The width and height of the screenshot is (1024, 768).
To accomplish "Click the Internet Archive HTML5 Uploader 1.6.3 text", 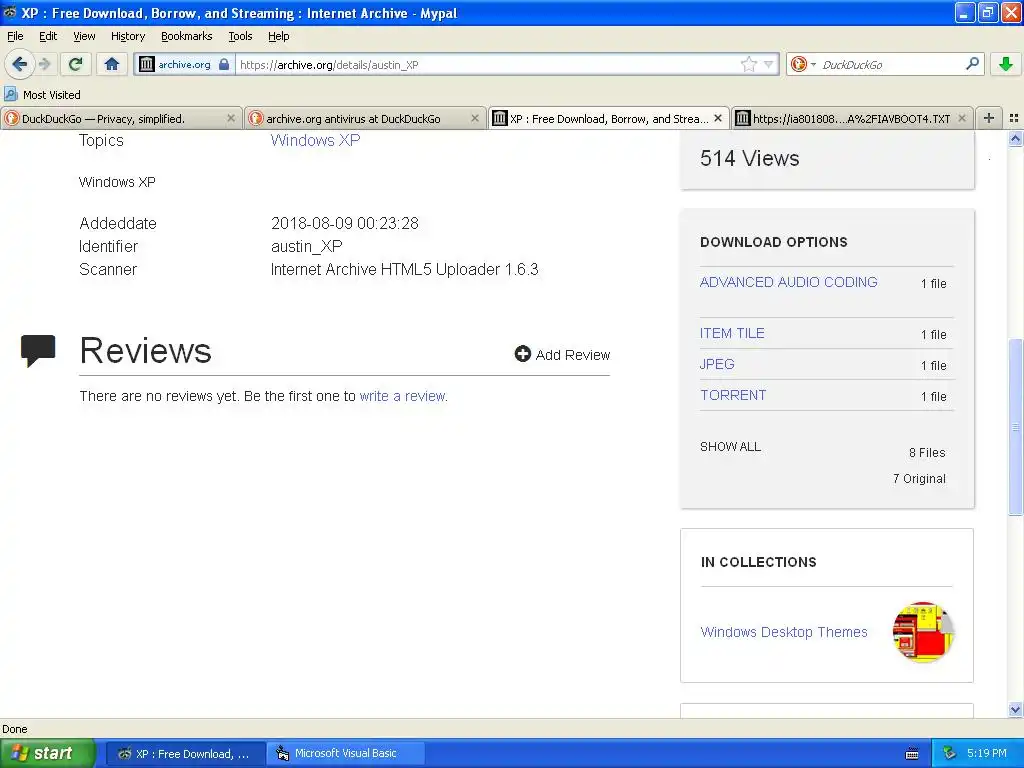I will pos(404,269).
